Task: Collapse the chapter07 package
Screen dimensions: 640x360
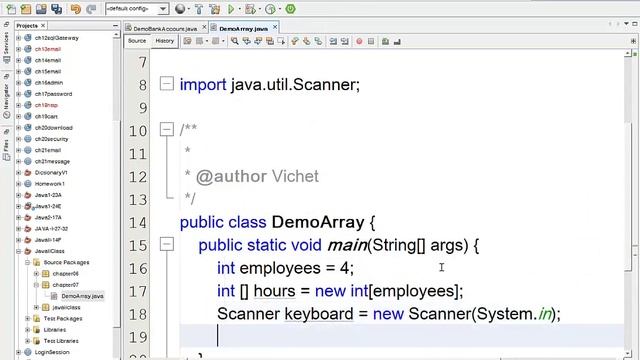Action: (36, 285)
